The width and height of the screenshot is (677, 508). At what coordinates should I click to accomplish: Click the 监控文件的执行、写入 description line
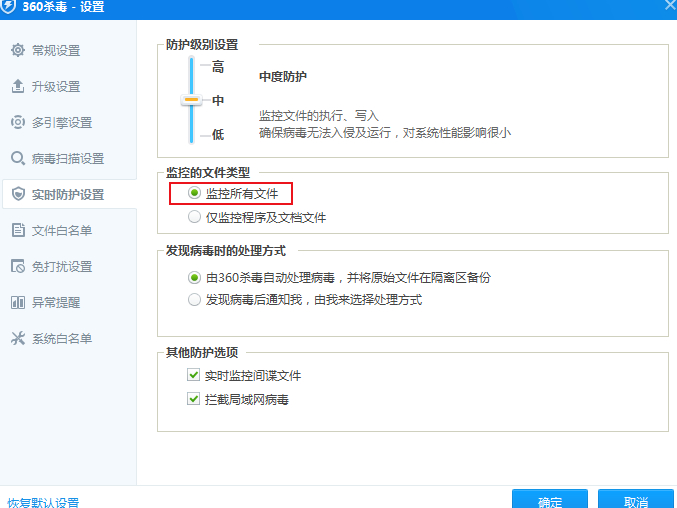(319, 116)
